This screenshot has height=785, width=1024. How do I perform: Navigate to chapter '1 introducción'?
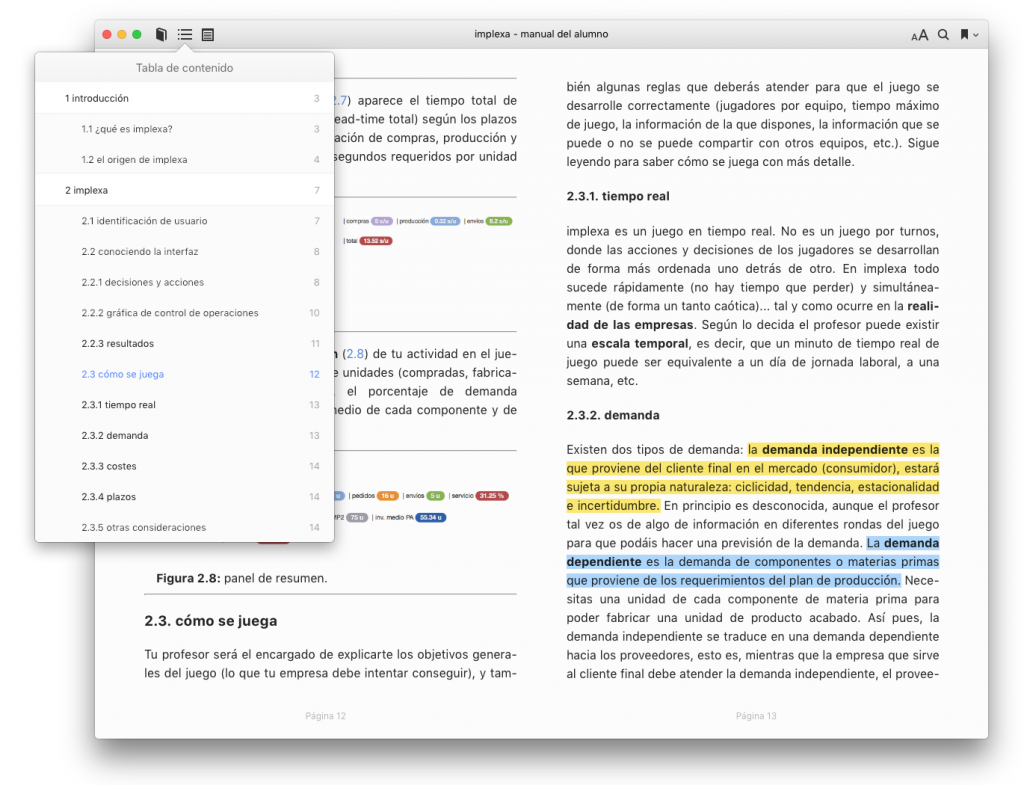98,98
